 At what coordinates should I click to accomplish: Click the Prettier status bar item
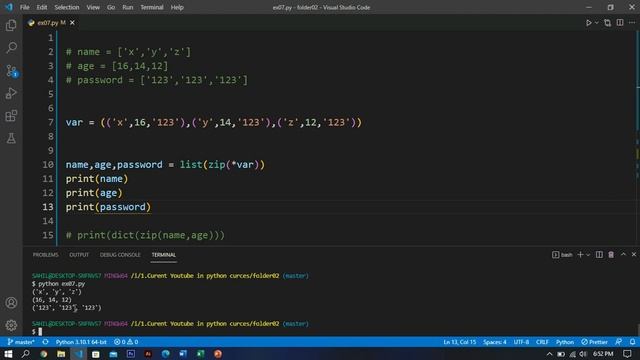tap(595, 342)
